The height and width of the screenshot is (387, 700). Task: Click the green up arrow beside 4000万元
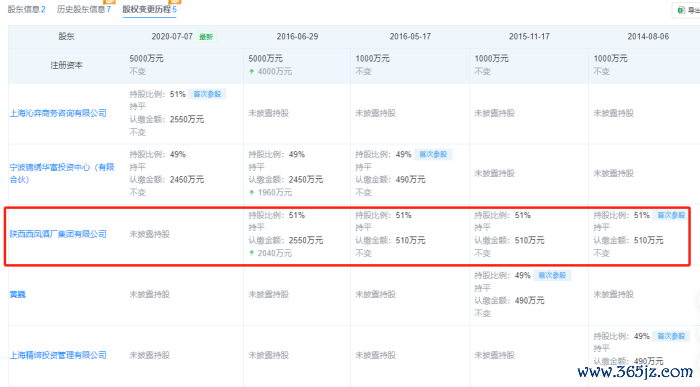pos(252,71)
